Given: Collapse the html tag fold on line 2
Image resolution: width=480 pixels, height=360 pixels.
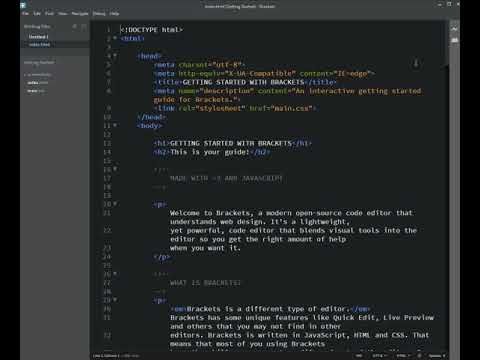Looking at the screenshot, I should [x=115, y=38].
